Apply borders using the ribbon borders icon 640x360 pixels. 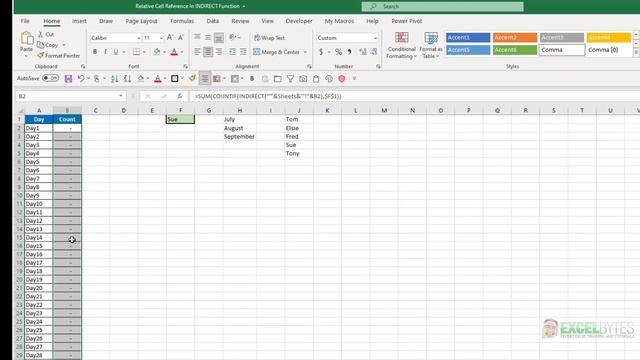coord(136,52)
